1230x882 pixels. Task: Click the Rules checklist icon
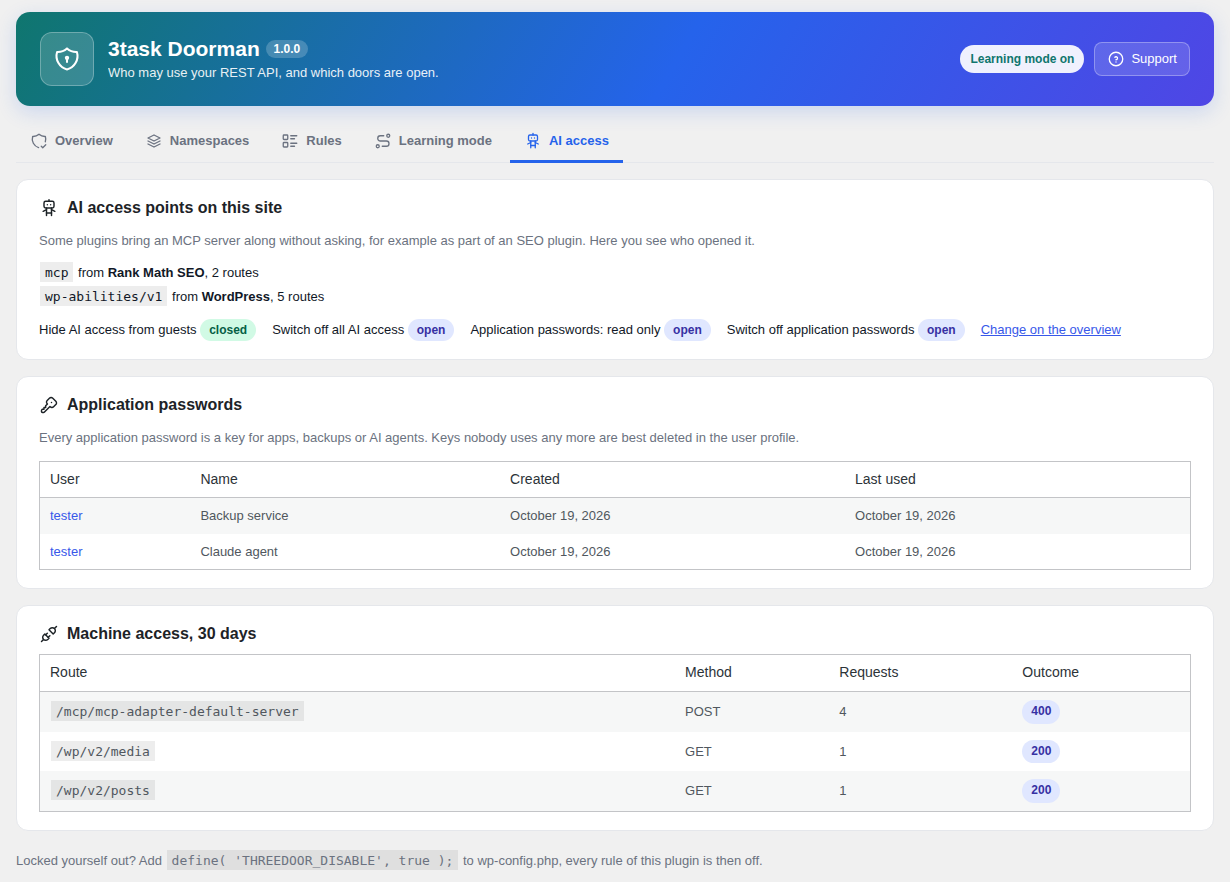pos(290,141)
